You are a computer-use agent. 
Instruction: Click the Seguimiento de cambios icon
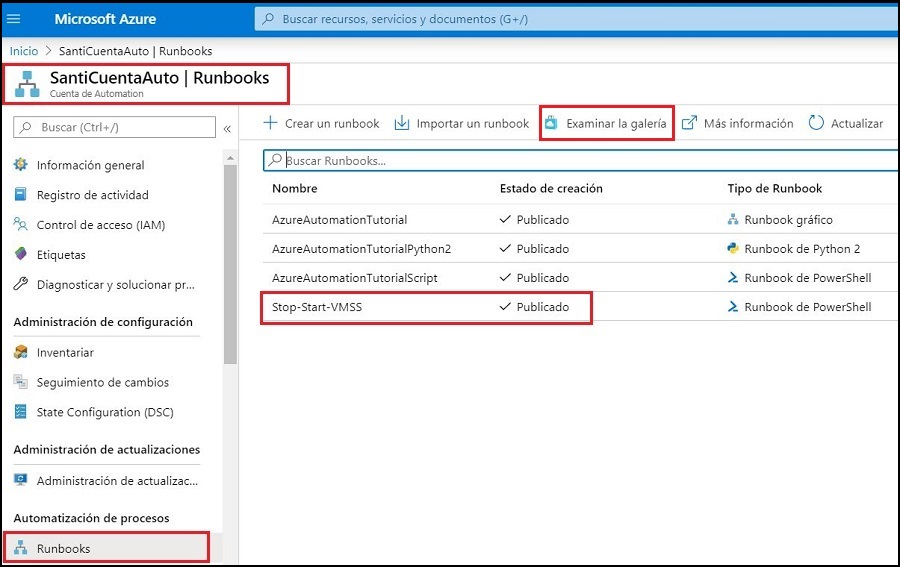[x=21, y=382]
